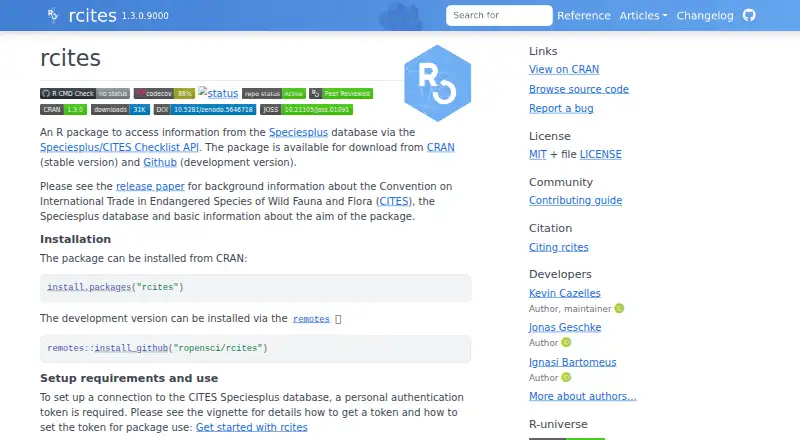Open the MIT license link

[538, 154]
